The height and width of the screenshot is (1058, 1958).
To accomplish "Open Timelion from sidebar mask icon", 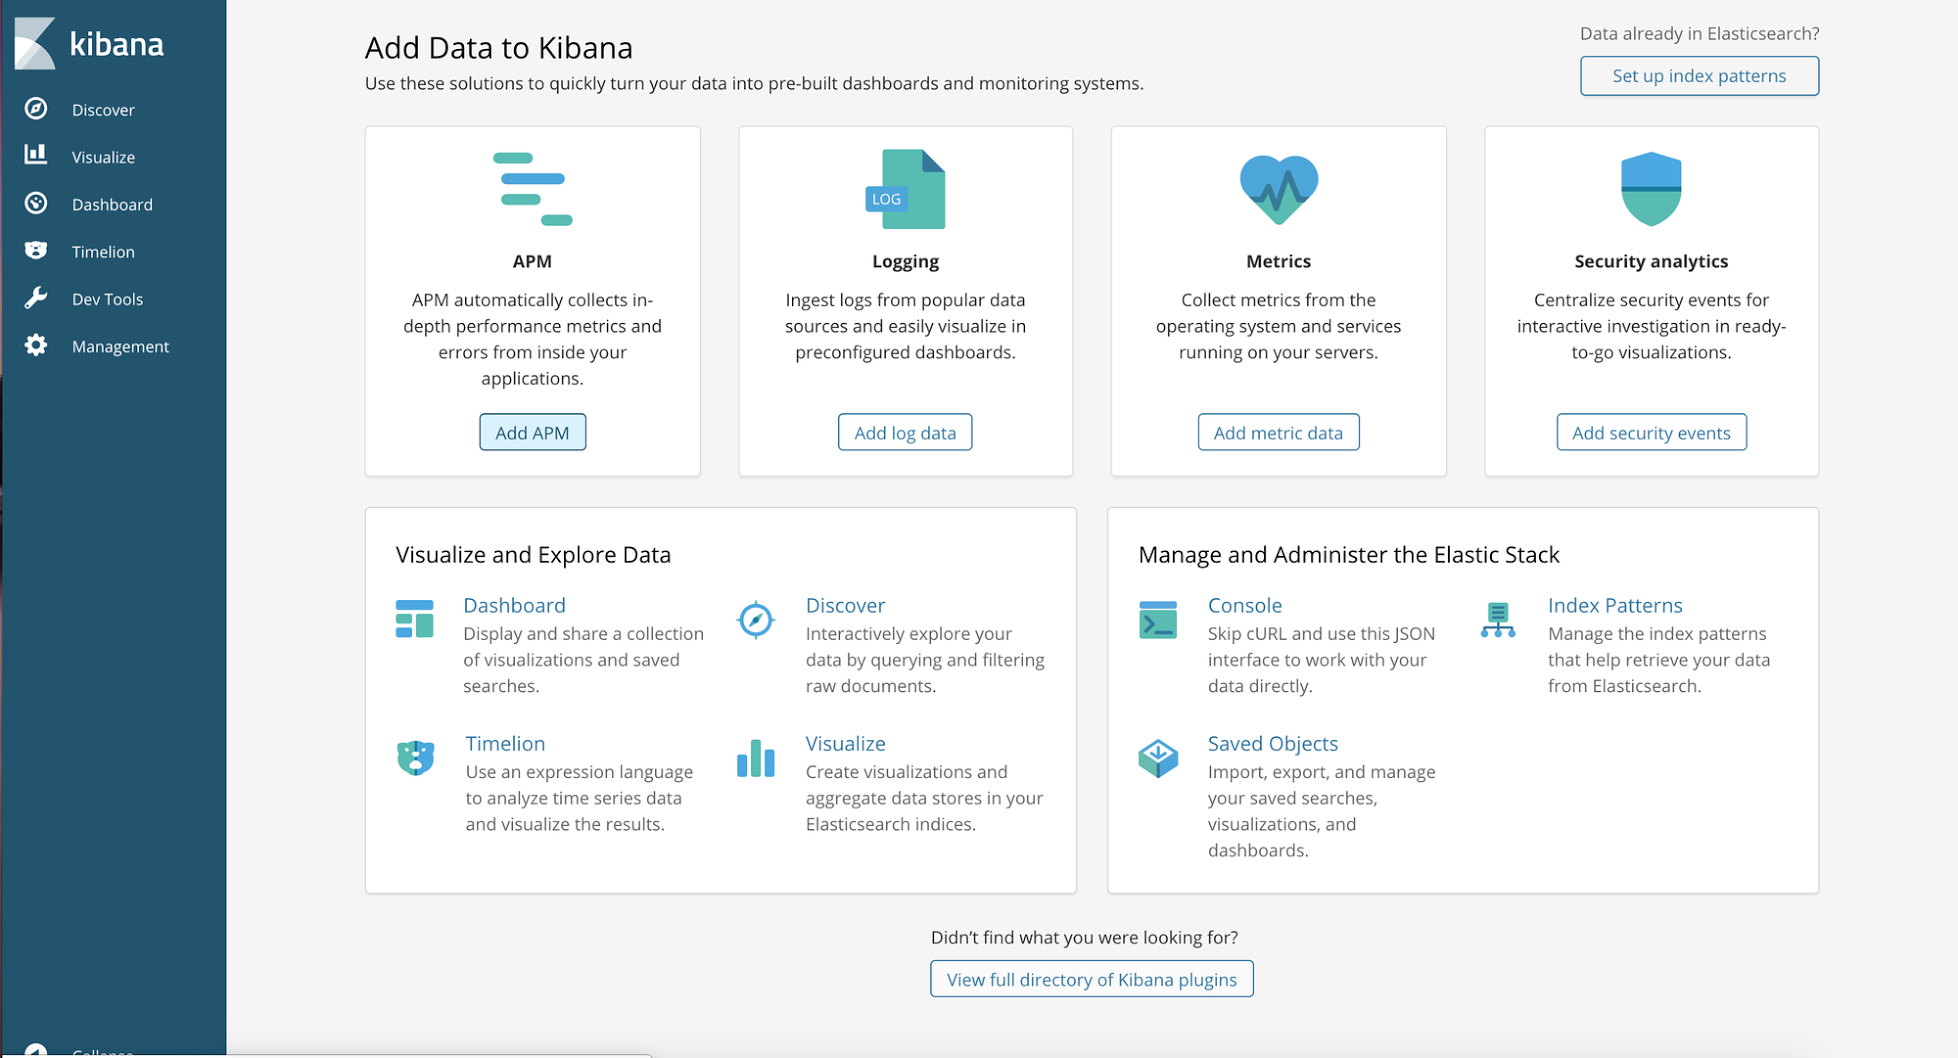I will [x=36, y=250].
